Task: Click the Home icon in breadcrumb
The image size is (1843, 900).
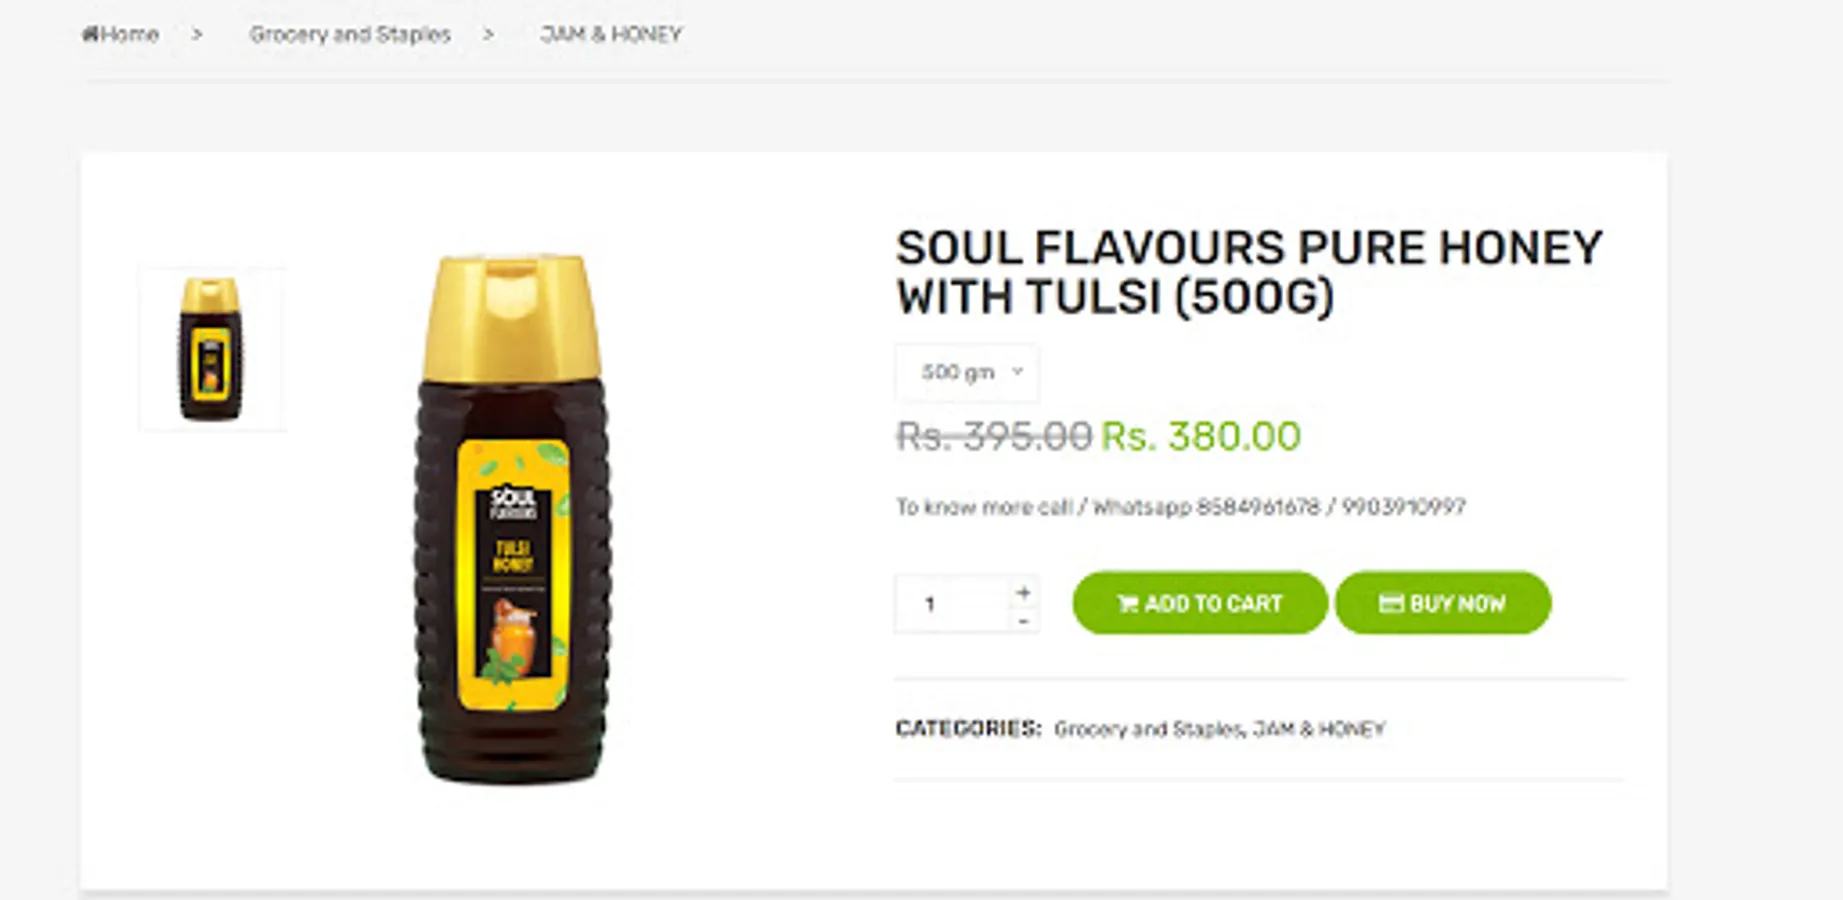Action: pos(90,35)
